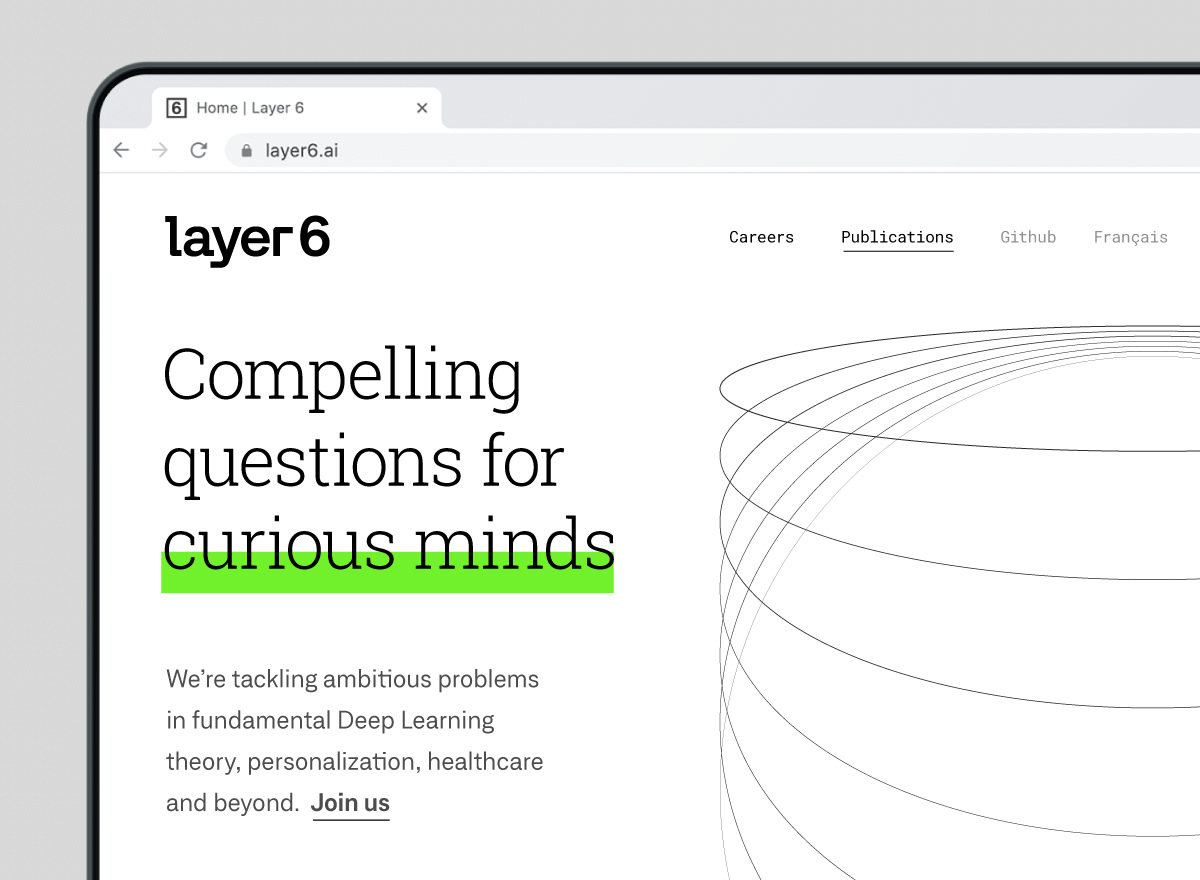Reload the page with the refresh icon

coord(199,150)
